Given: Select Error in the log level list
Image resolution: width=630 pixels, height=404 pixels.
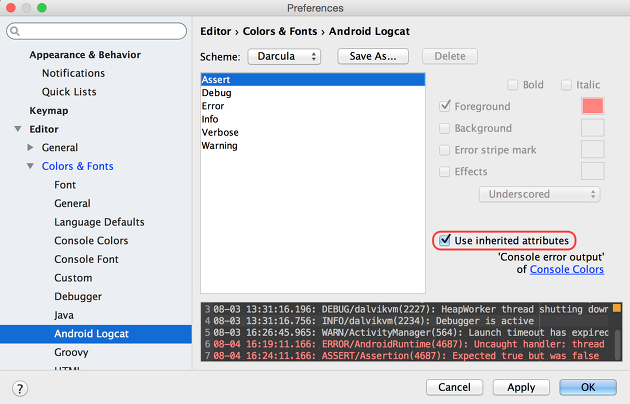Looking at the screenshot, I should pos(313,106).
